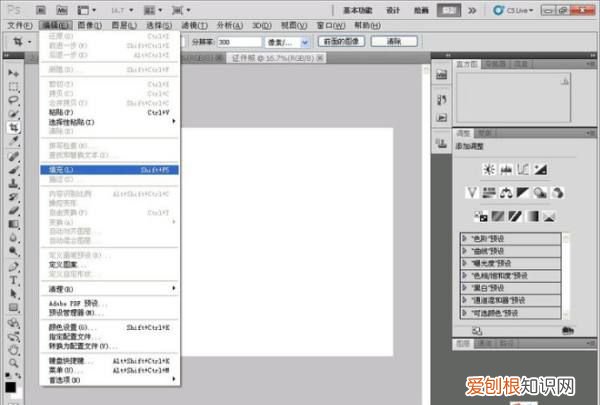Select the Zoom magnifier tool
This screenshot has width=600, height=405.
pos(14,363)
